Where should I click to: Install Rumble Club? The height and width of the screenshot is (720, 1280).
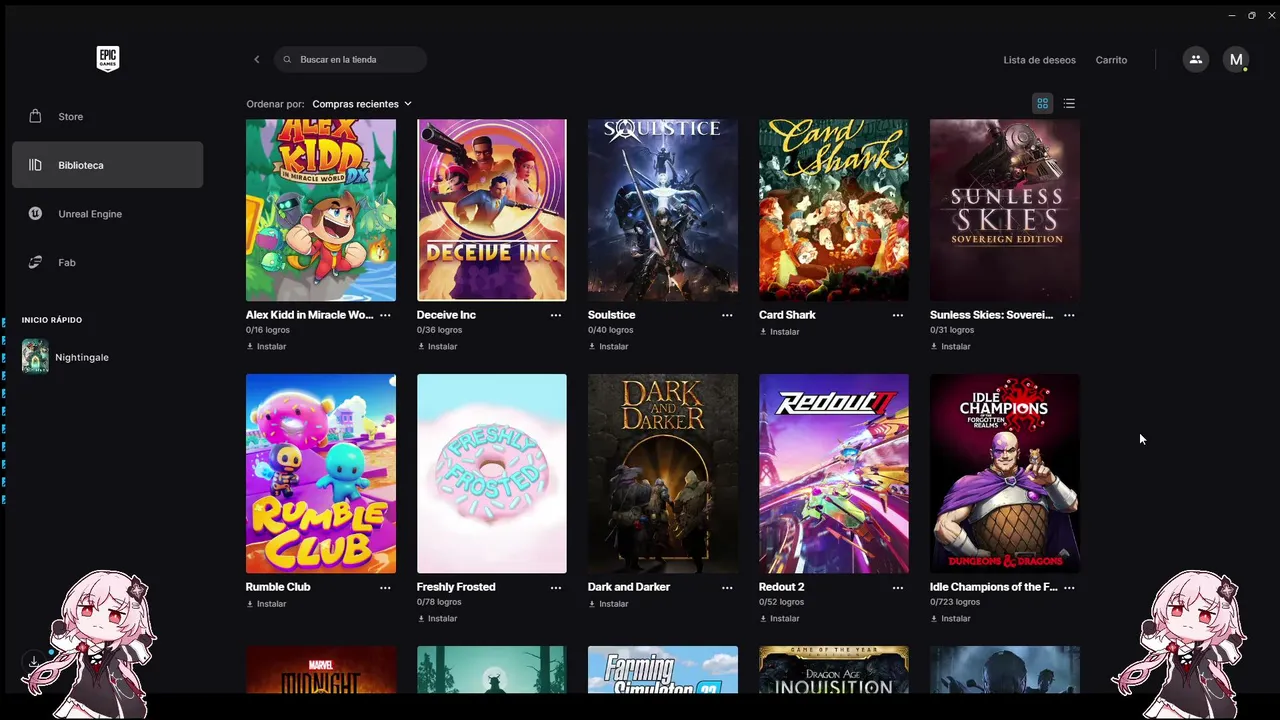pos(266,604)
